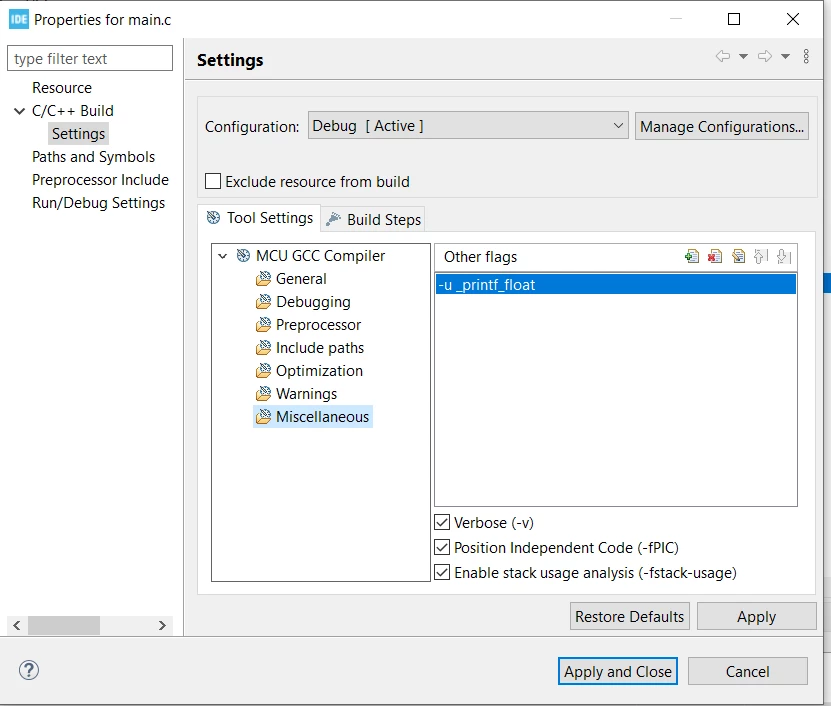Edit the selected flag in Other flags
This screenshot has height=706, width=831.
point(738,257)
